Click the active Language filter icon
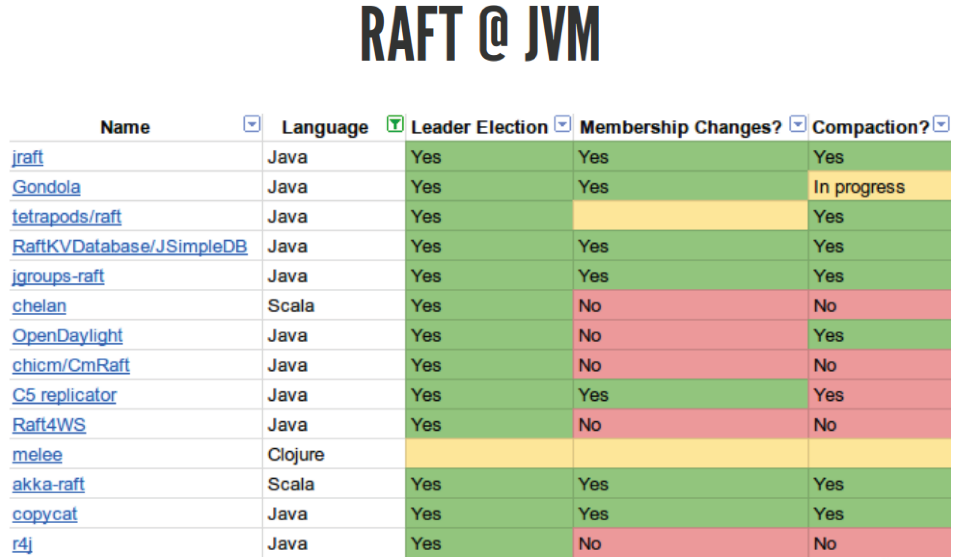Screen dimensions: 957x560 point(395,125)
